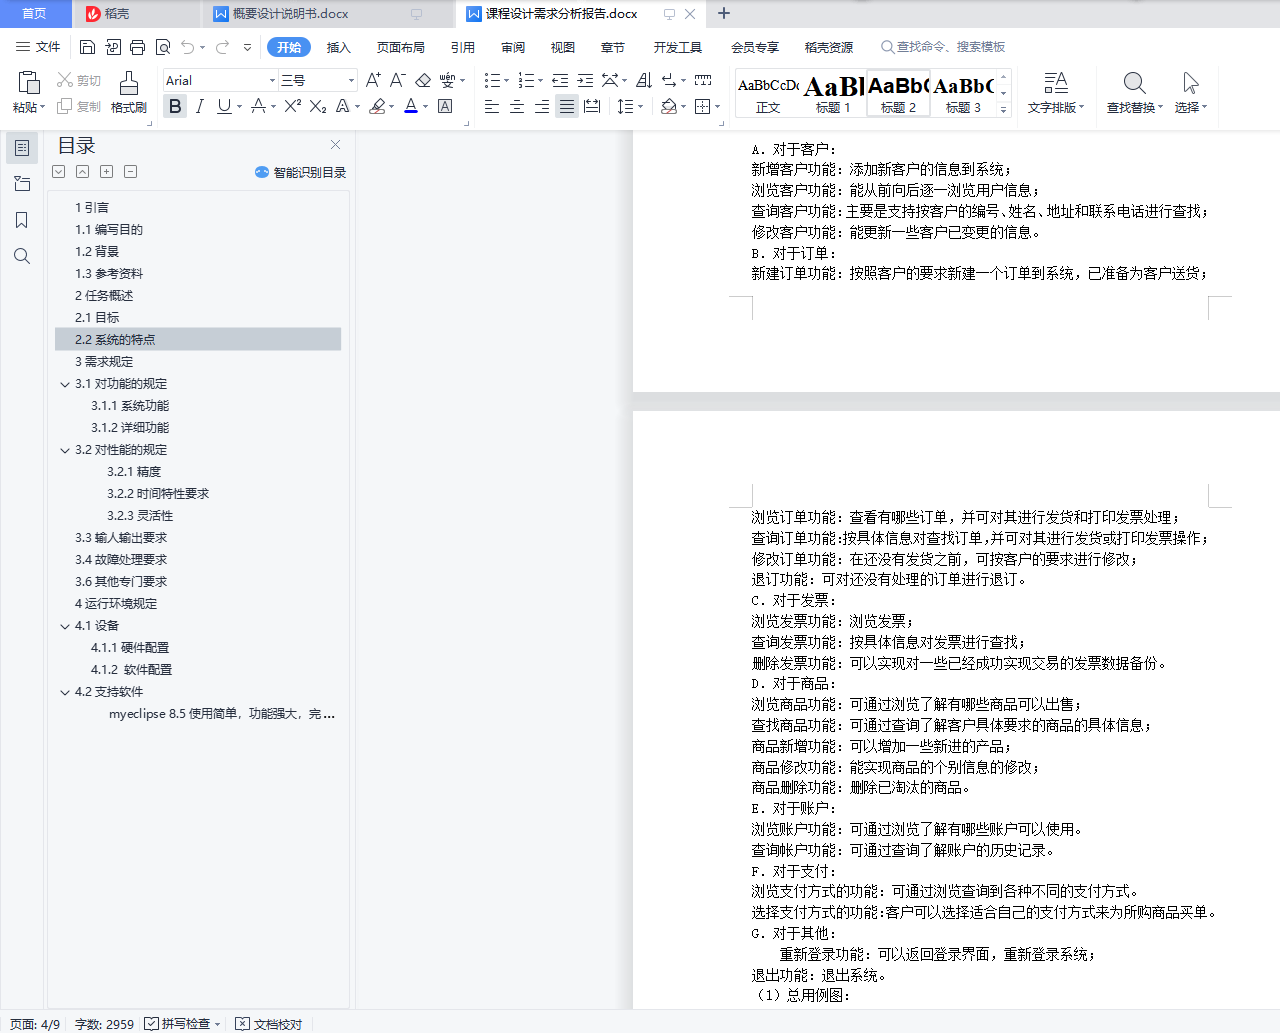Click the Find and Replace magnifier icon

coord(1134,83)
